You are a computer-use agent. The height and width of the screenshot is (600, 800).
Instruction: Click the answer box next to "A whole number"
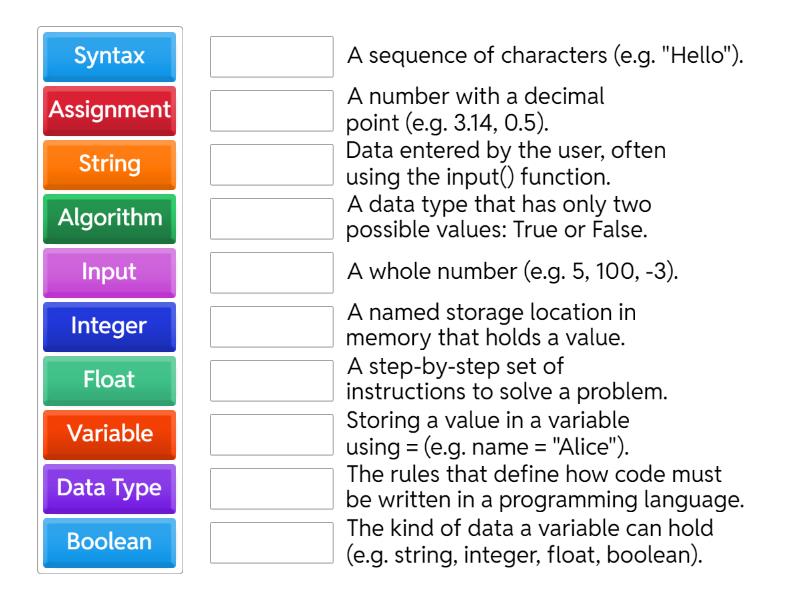pos(272,273)
